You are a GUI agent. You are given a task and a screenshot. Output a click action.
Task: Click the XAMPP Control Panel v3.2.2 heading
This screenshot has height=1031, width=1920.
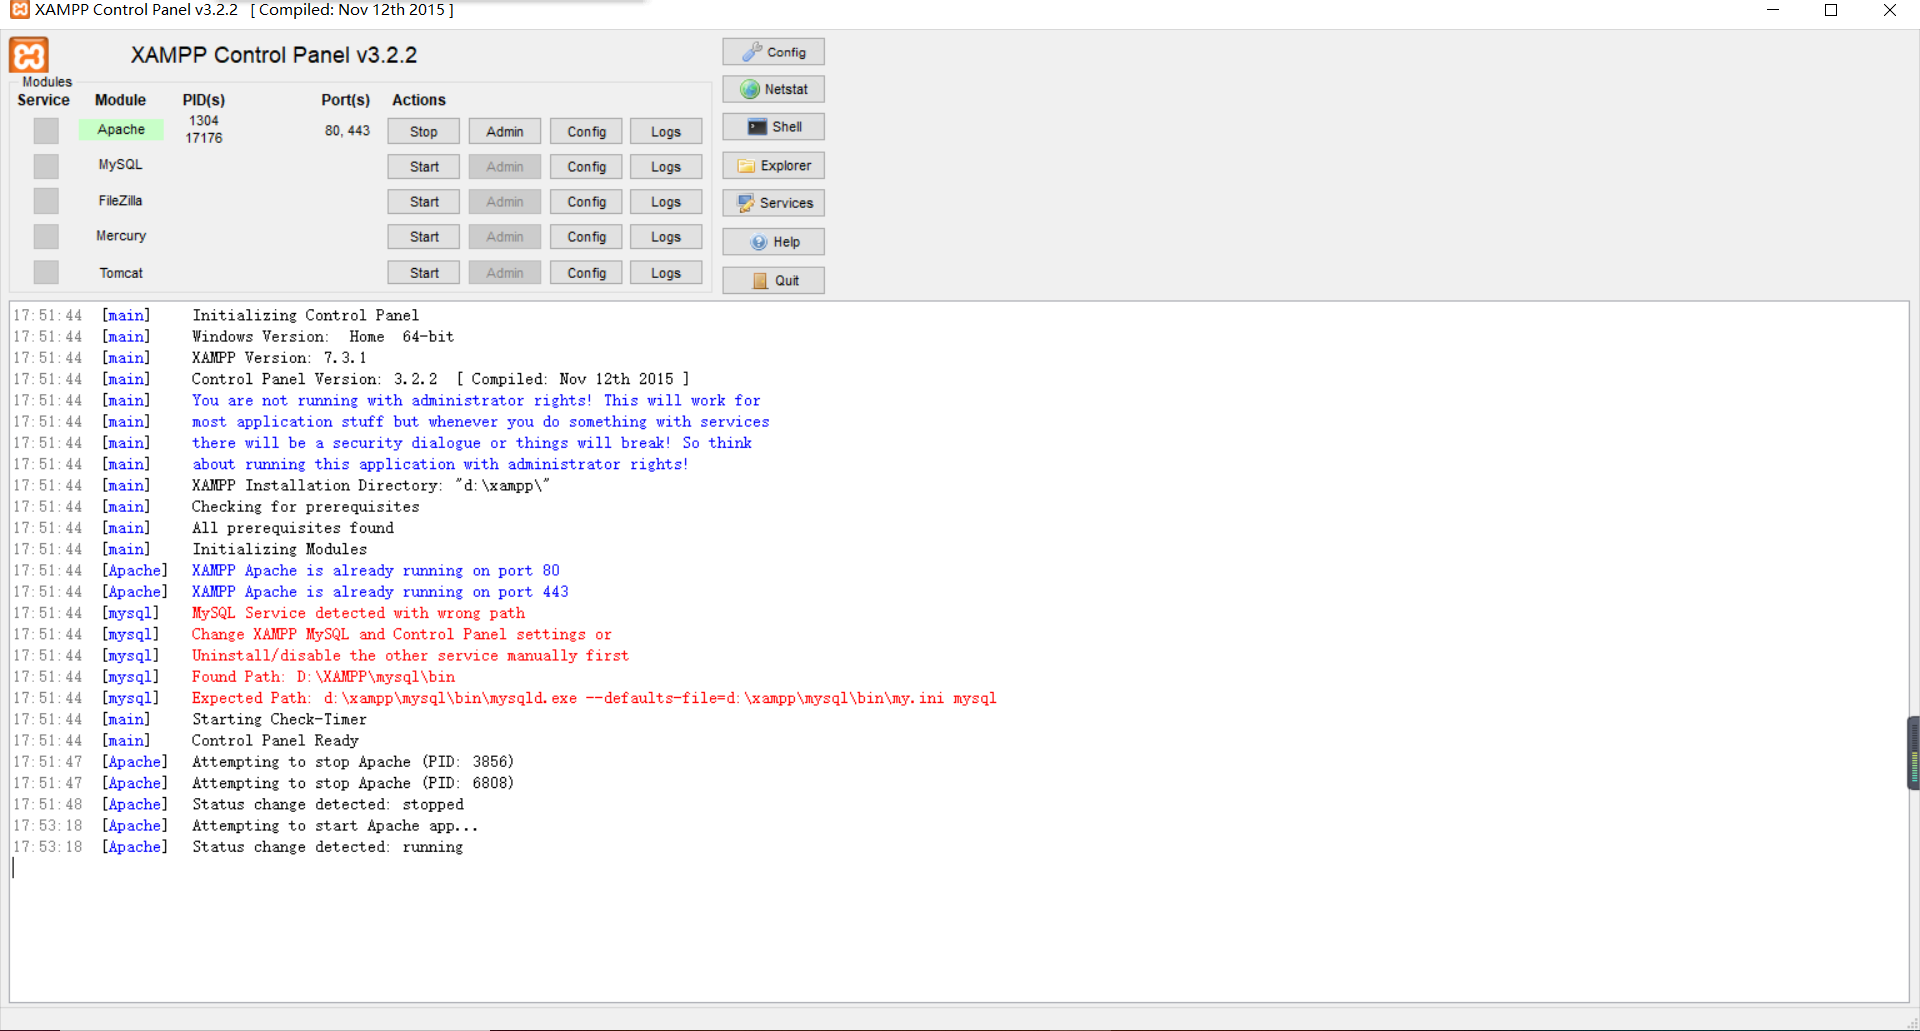274,55
